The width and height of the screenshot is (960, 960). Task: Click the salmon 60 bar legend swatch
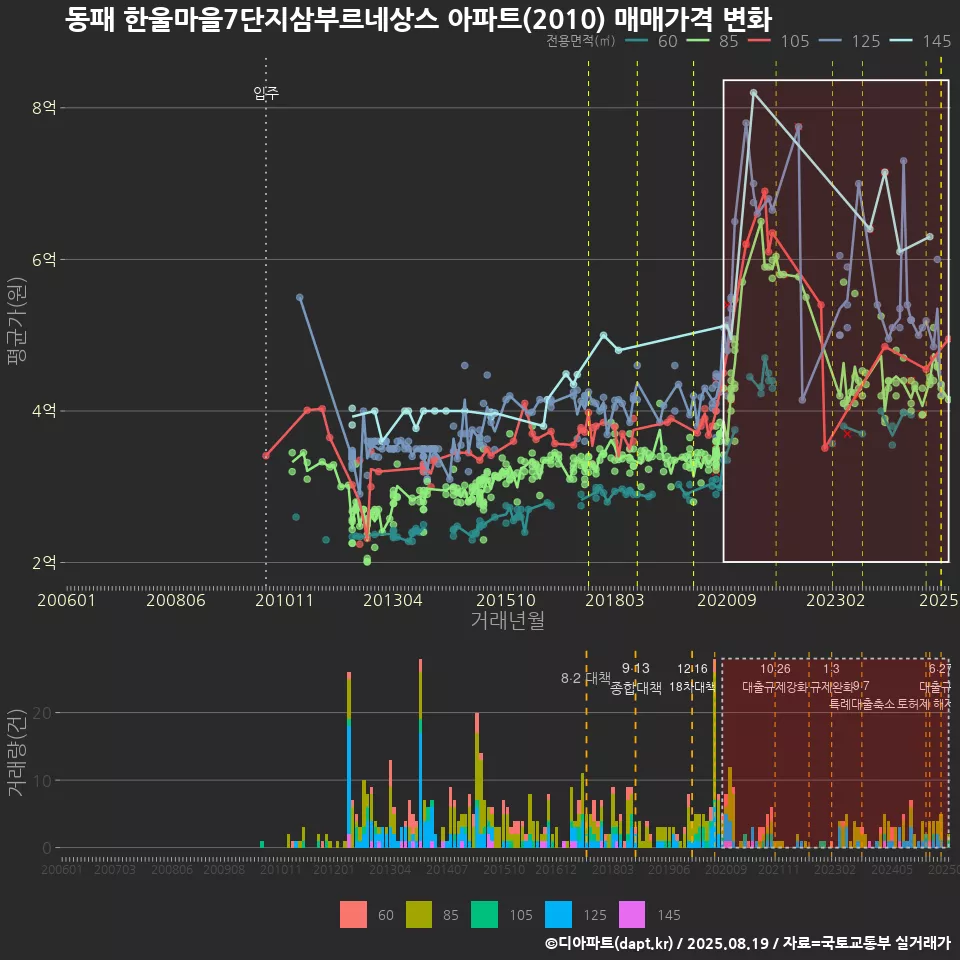(x=353, y=915)
